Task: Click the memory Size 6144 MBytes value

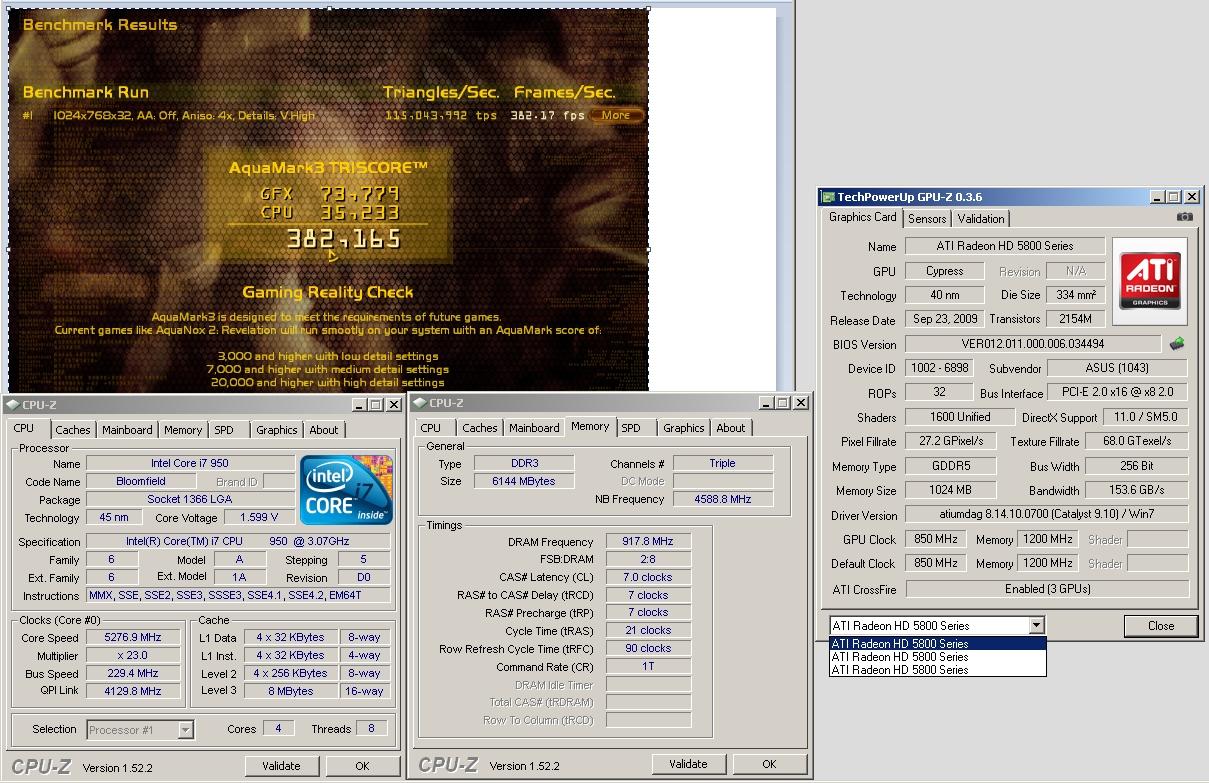Action: coord(523,481)
